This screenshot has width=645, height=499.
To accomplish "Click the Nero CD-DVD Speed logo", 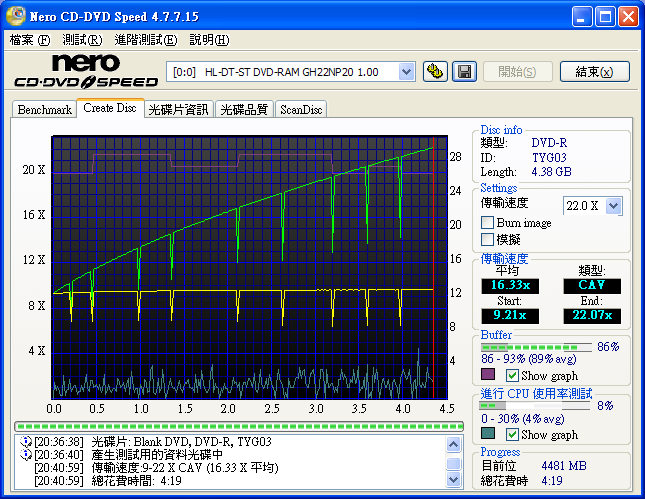I will pyautogui.click(x=85, y=71).
